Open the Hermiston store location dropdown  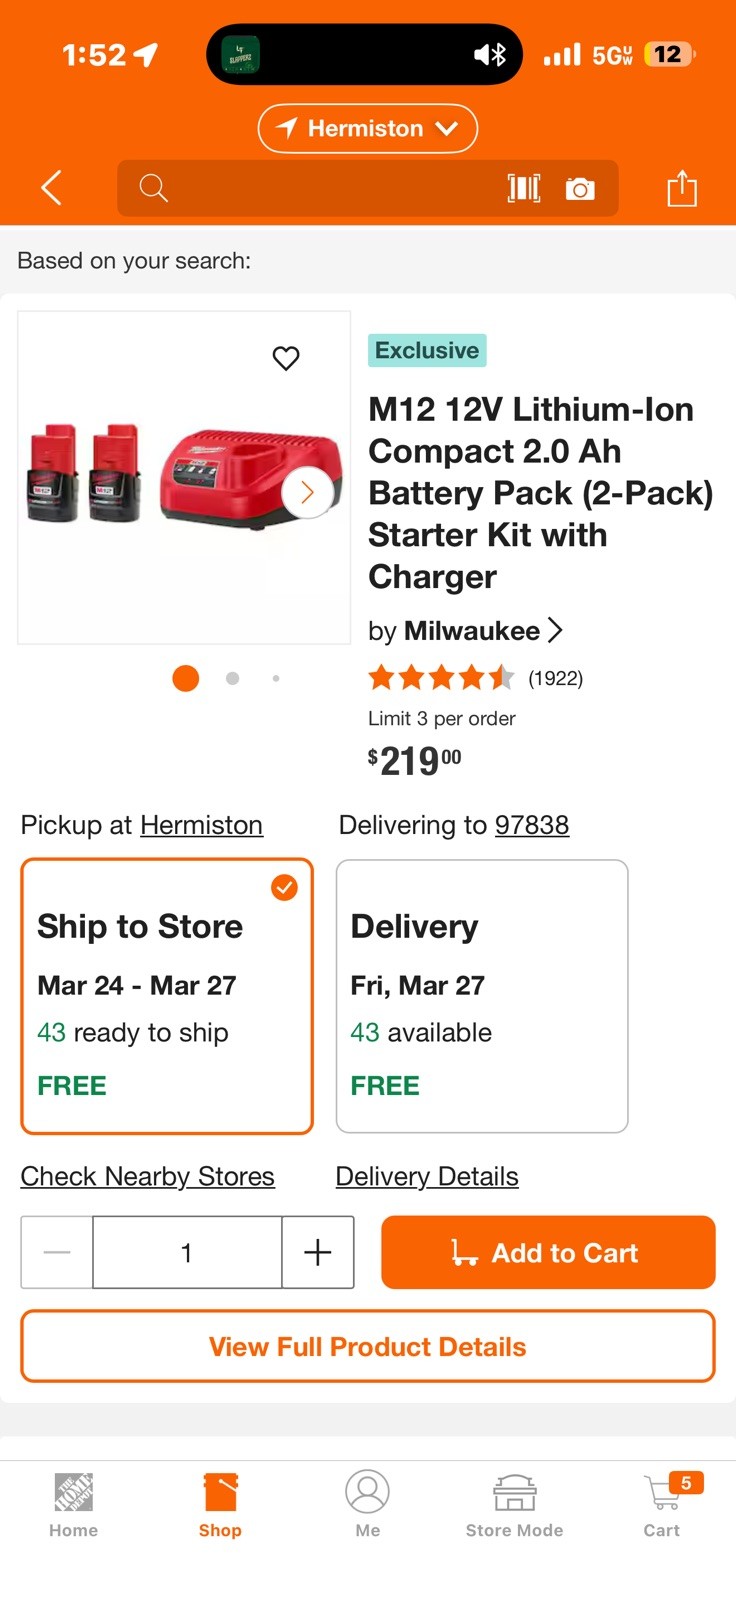tap(367, 128)
